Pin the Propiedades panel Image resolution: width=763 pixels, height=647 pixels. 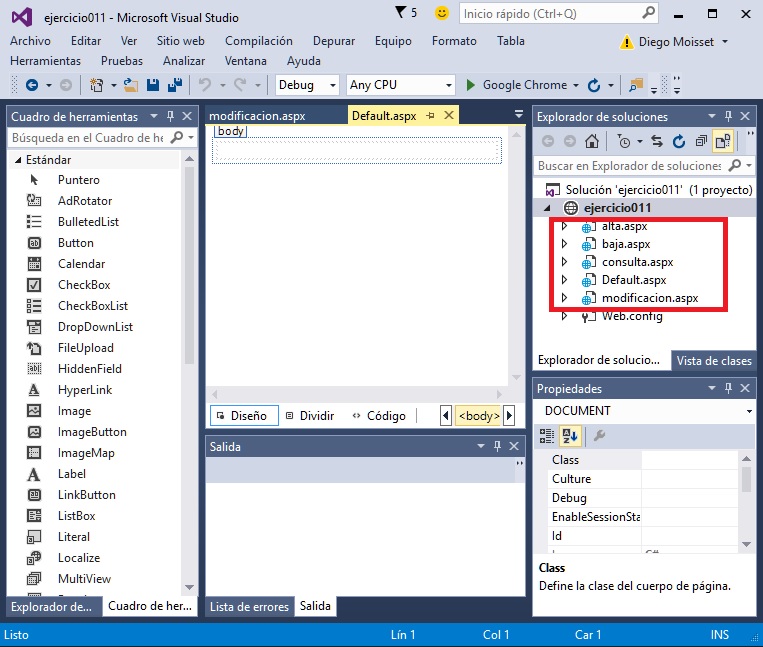728,388
